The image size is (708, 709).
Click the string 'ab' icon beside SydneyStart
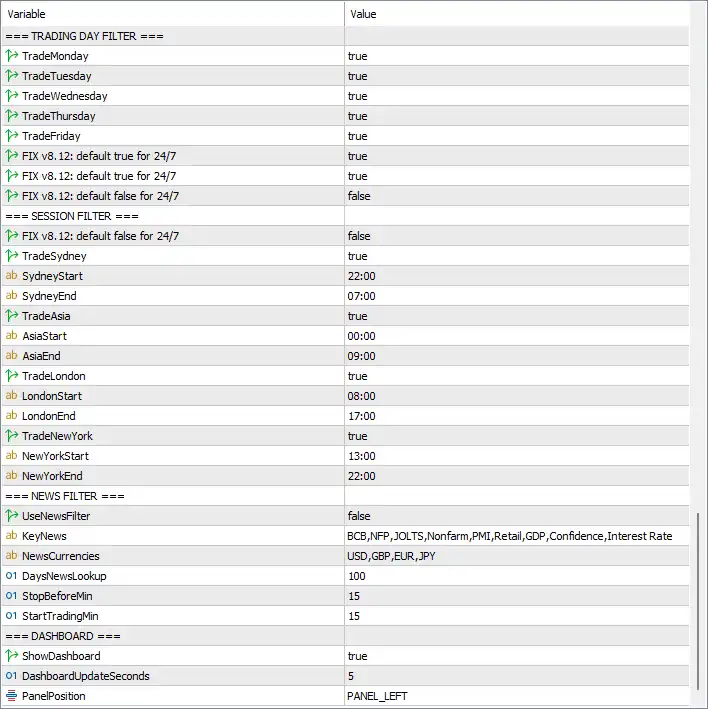11,275
